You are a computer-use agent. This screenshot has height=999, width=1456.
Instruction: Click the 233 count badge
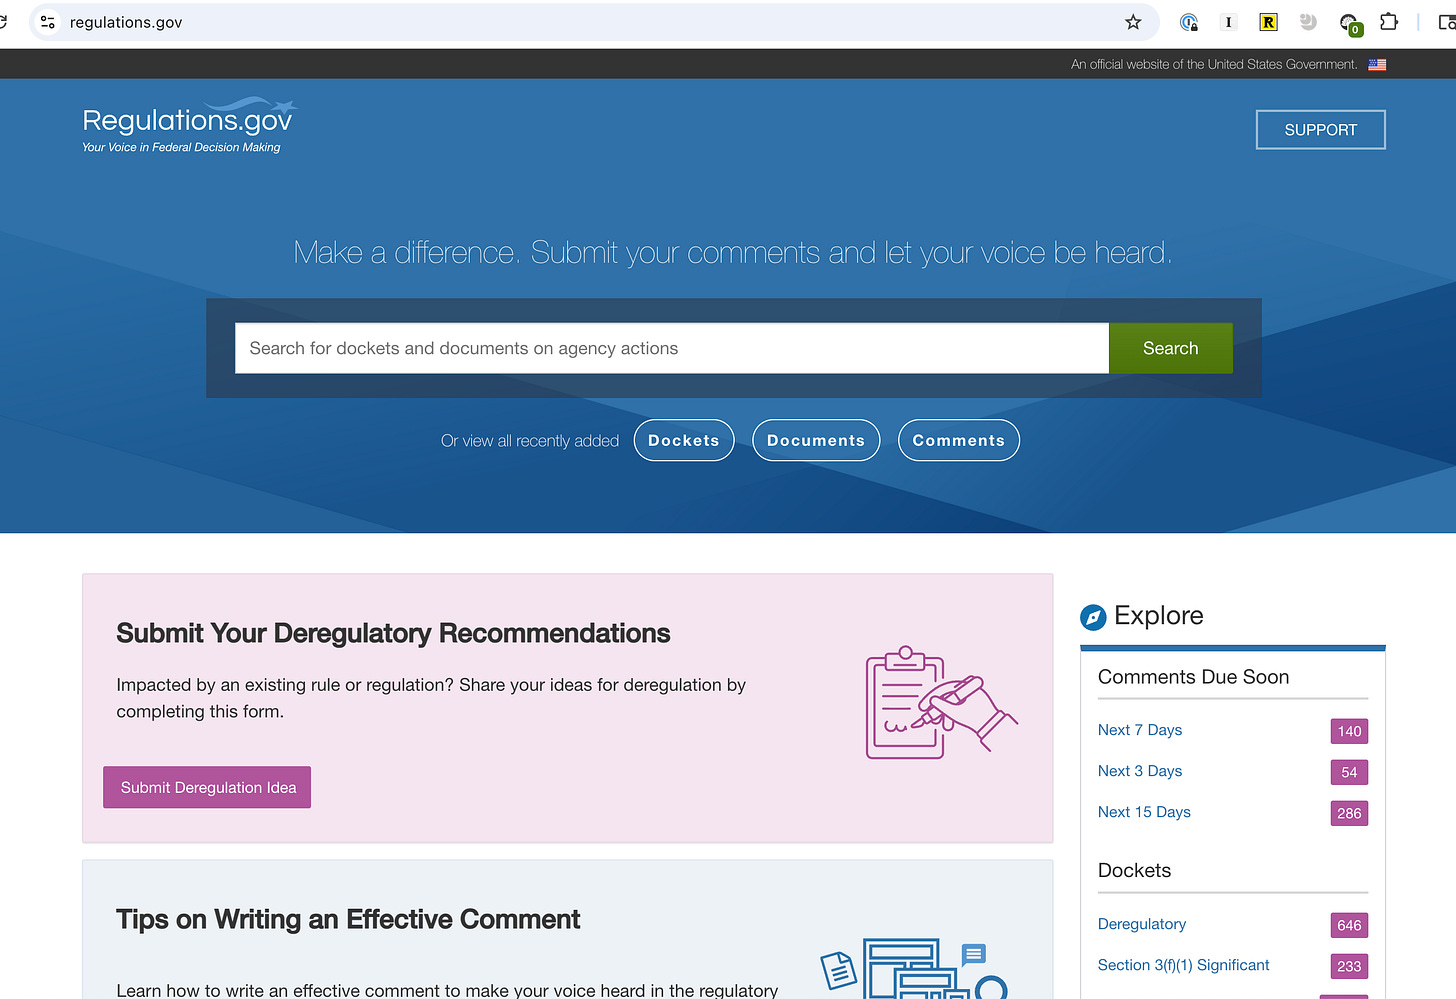point(1349,966)
